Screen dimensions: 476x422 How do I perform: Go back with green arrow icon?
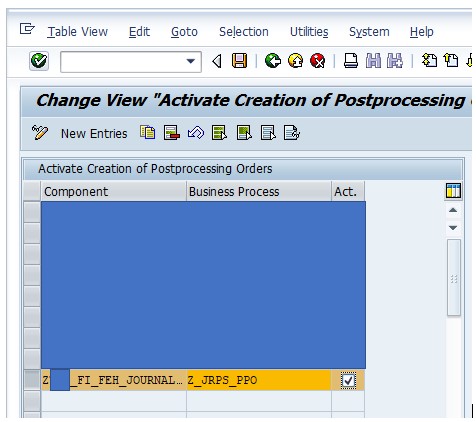273,61
